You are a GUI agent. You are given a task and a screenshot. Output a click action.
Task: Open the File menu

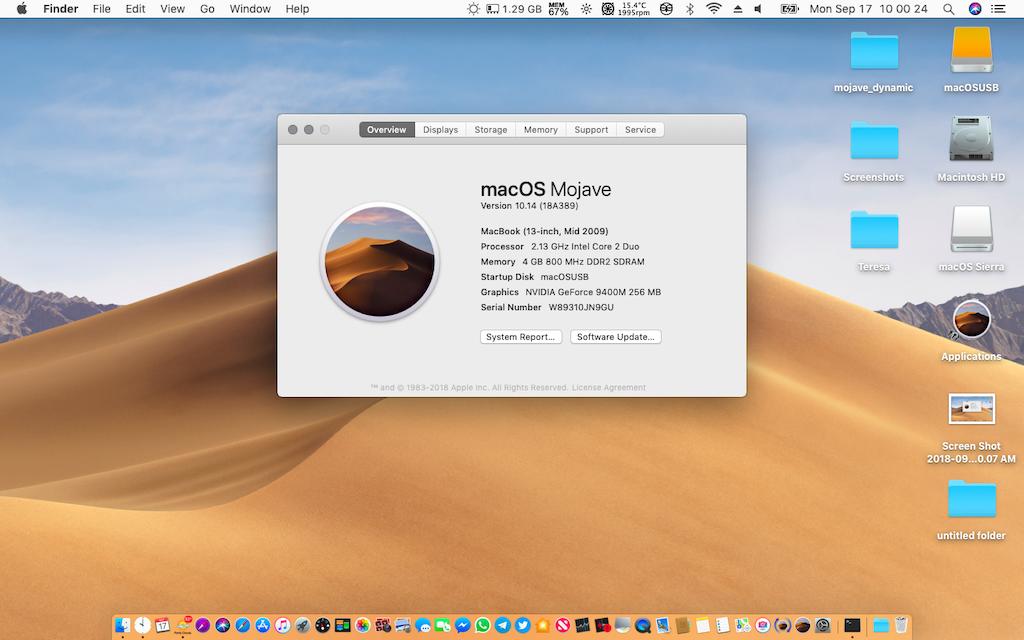[101, 8]
